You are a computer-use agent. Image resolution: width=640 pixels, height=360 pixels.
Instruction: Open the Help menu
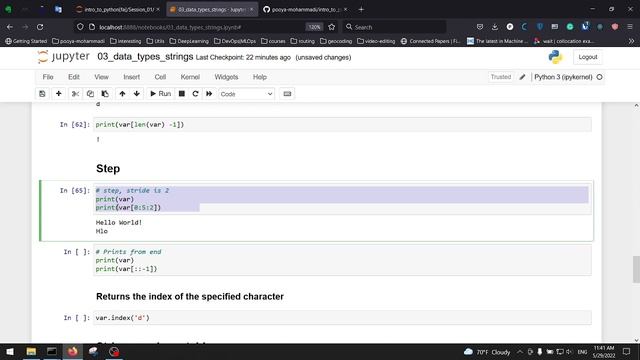(x=260, y=77)
